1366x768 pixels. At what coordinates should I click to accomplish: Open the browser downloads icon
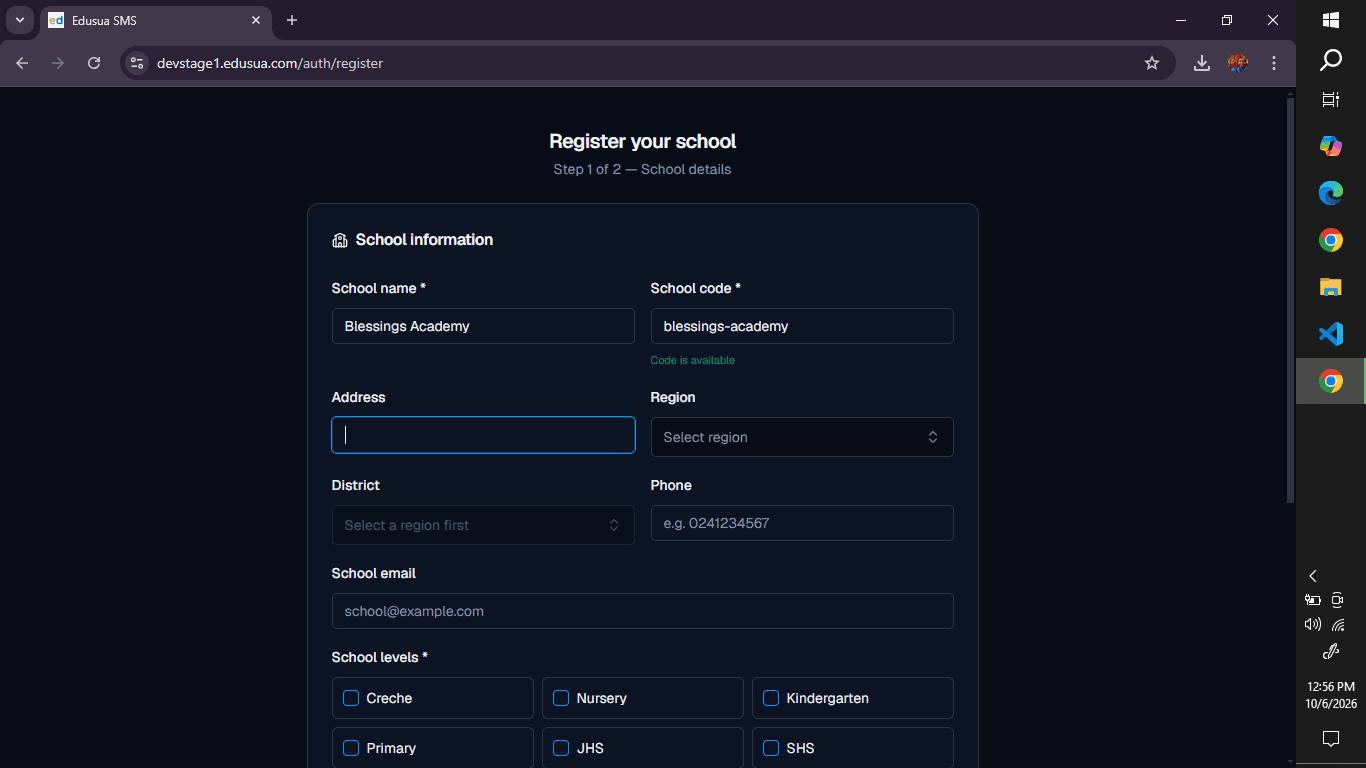pyautogui.click(x=1202, y=63)
